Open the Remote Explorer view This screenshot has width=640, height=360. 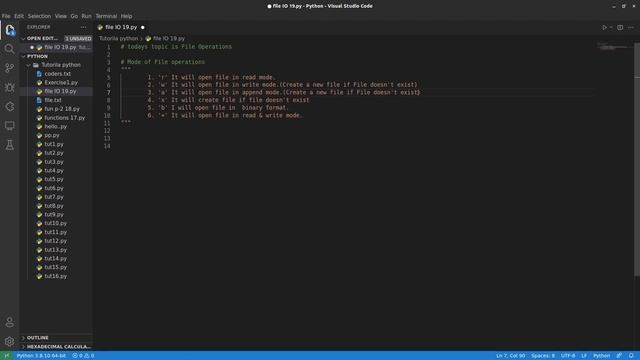9,126
